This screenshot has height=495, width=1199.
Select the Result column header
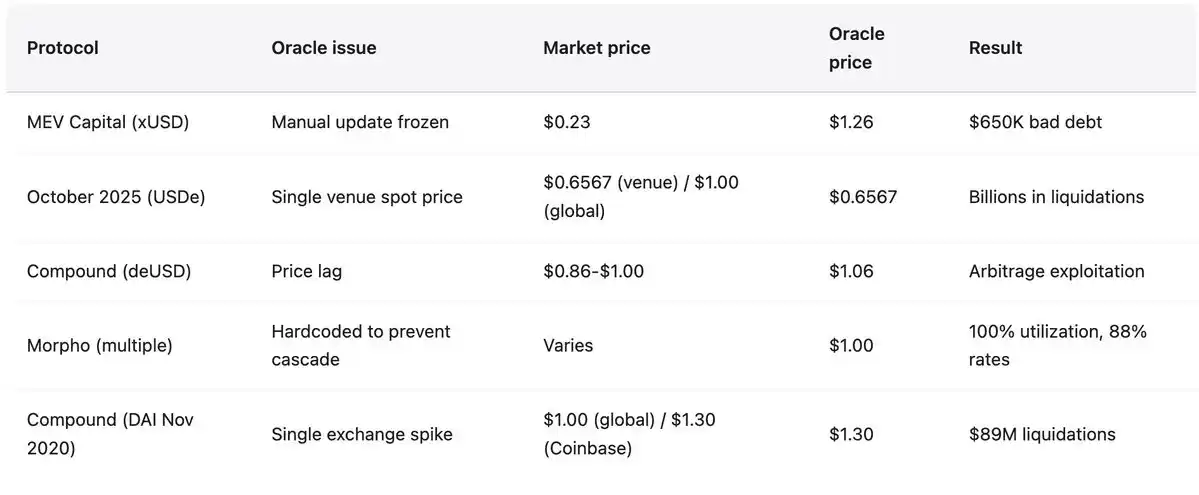[x=995, y=48]
